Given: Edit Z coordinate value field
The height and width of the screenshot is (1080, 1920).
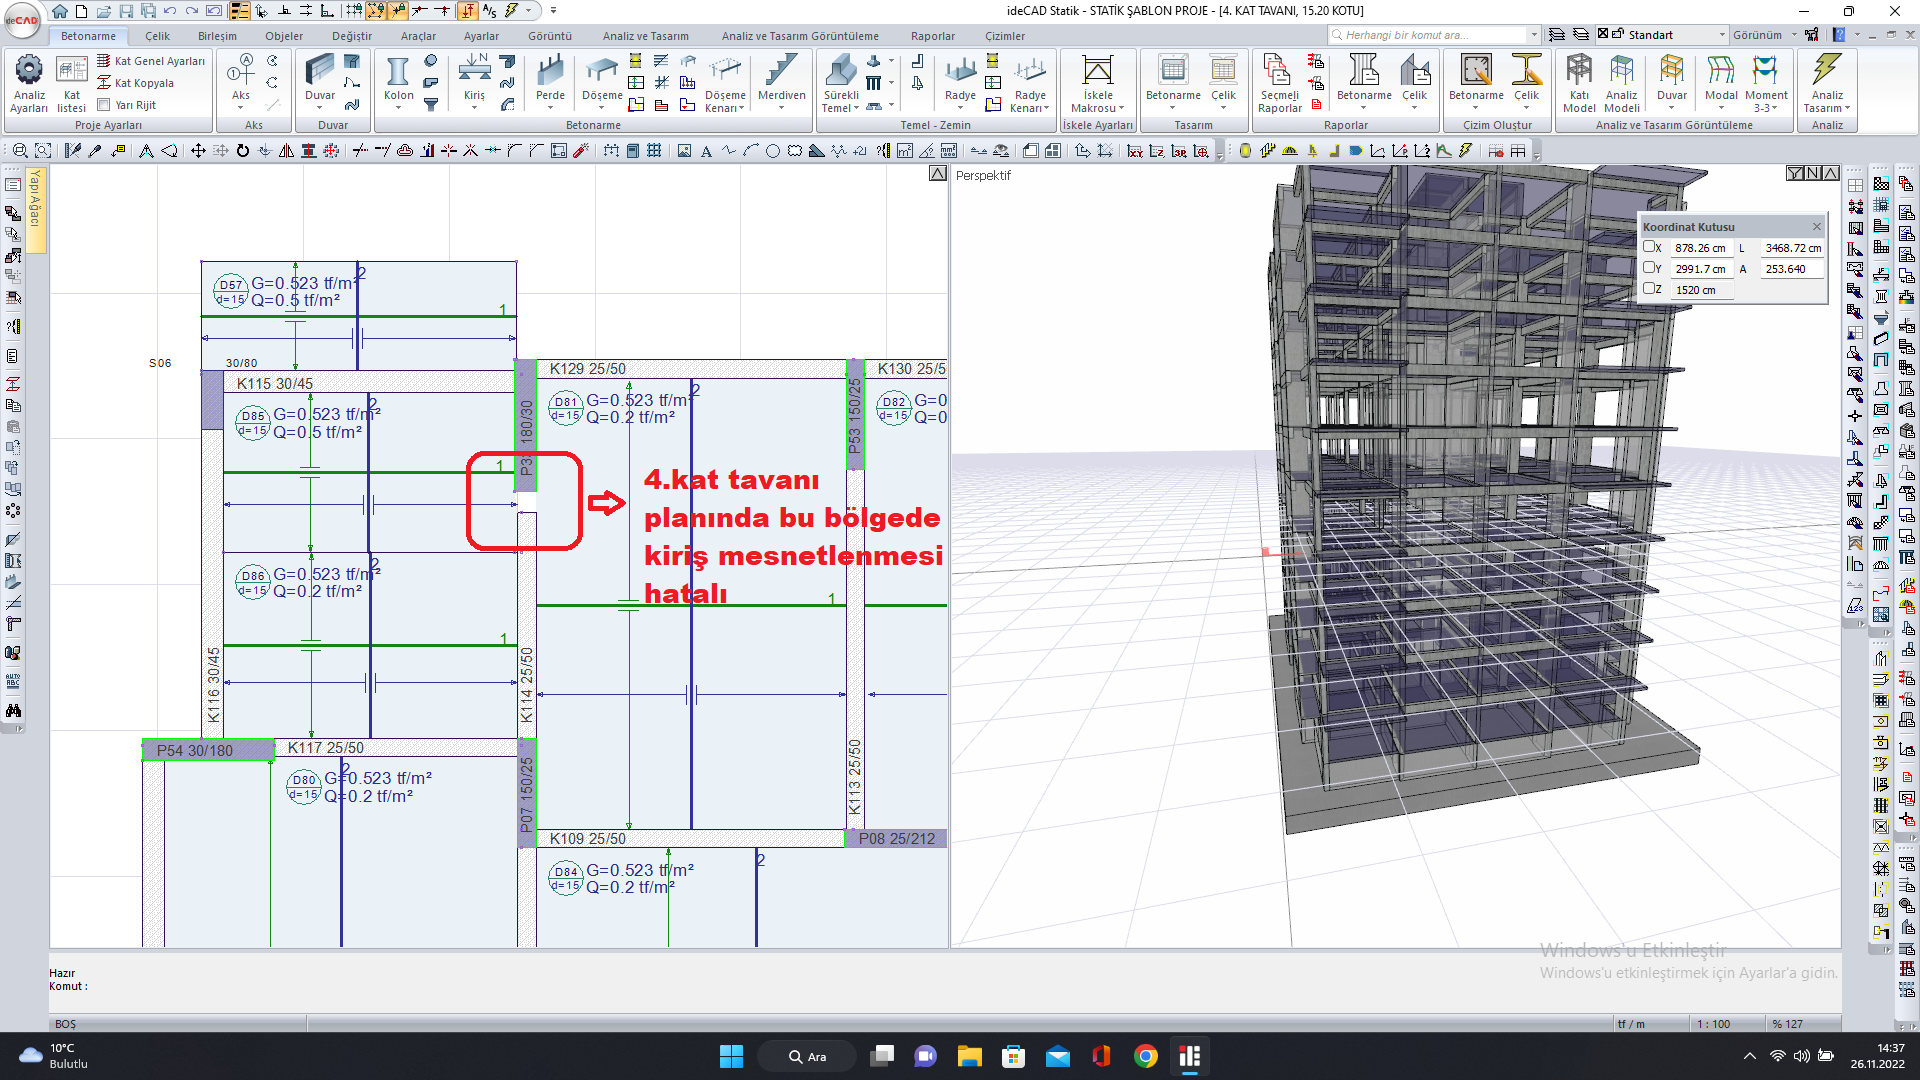Looking at the screenshot, I should [x=1702, y=290].
